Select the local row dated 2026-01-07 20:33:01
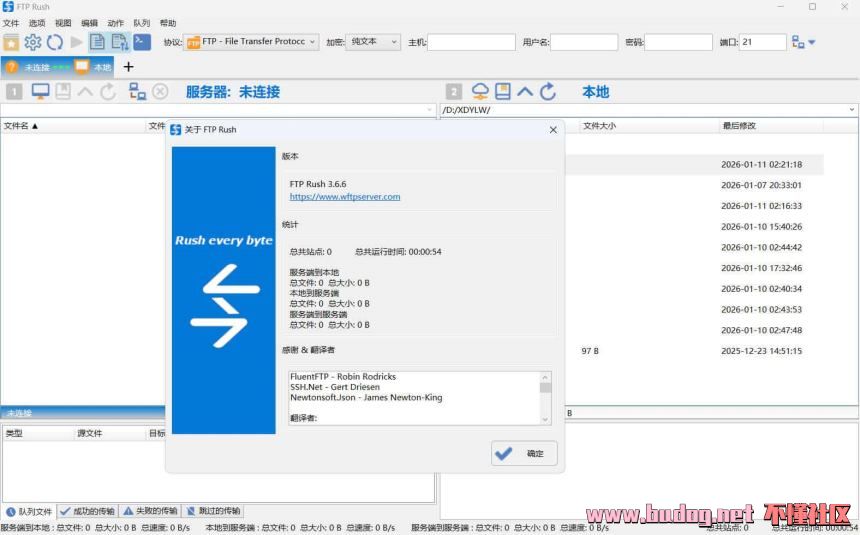The height and width of the screenshot is (535, 860). (x=694, y=185)
